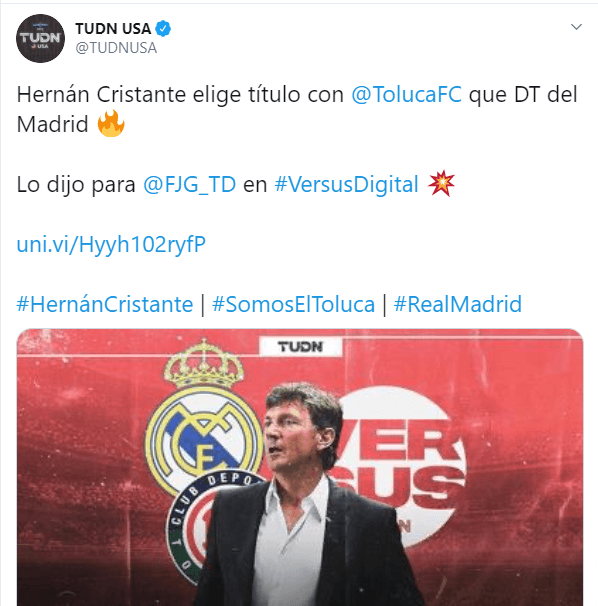Open the TUDN USA display name
The image size is (598, 606).
(x=113, y=29)
